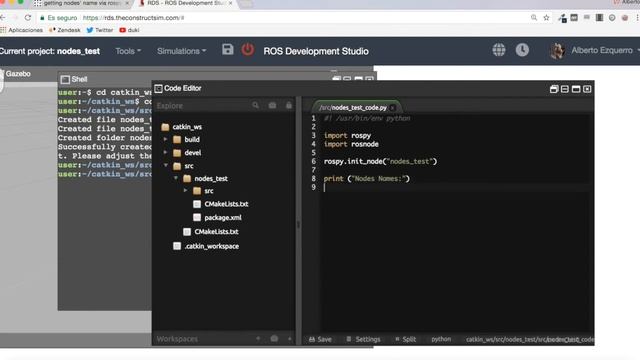Select the nodes_test folder in tree

[211, 178]
